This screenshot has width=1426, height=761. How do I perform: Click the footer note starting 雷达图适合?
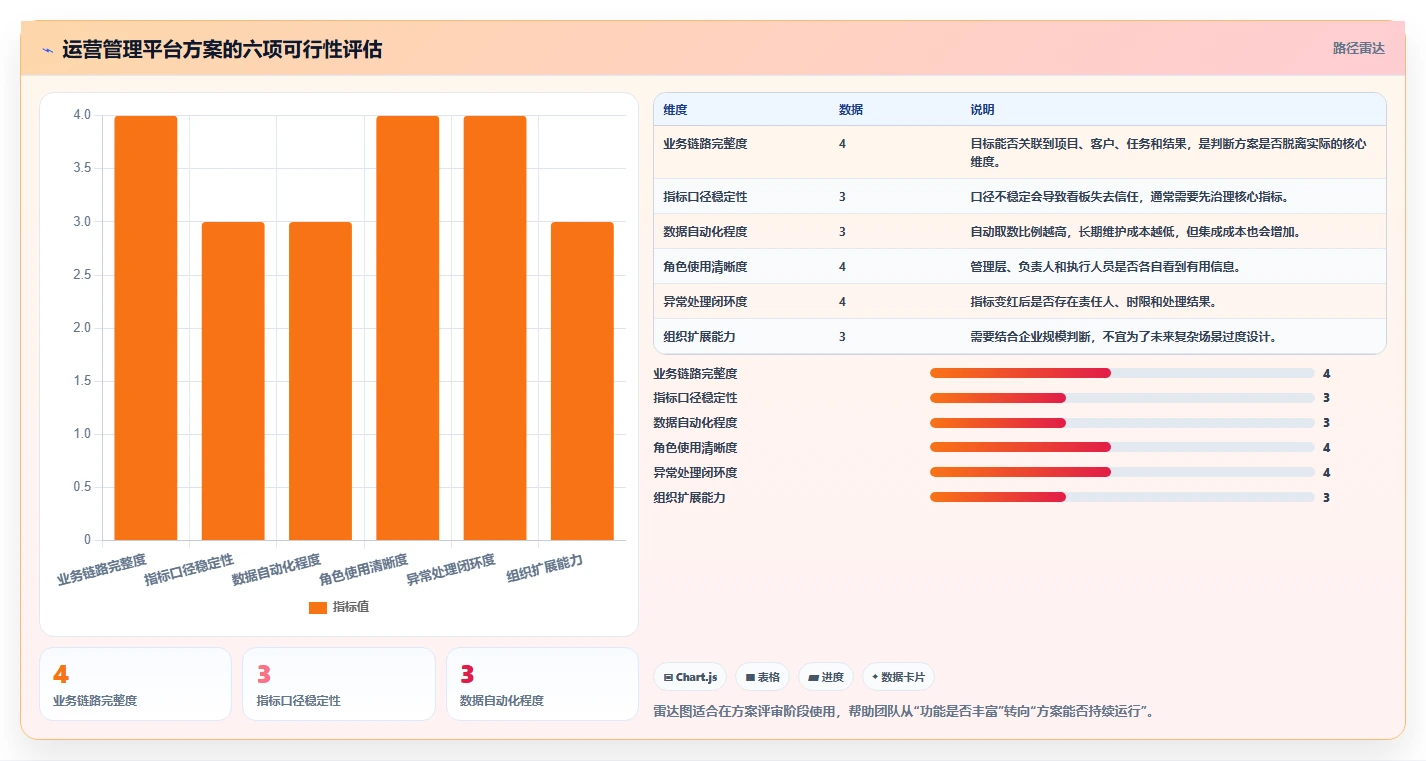(x=905, y=712)
